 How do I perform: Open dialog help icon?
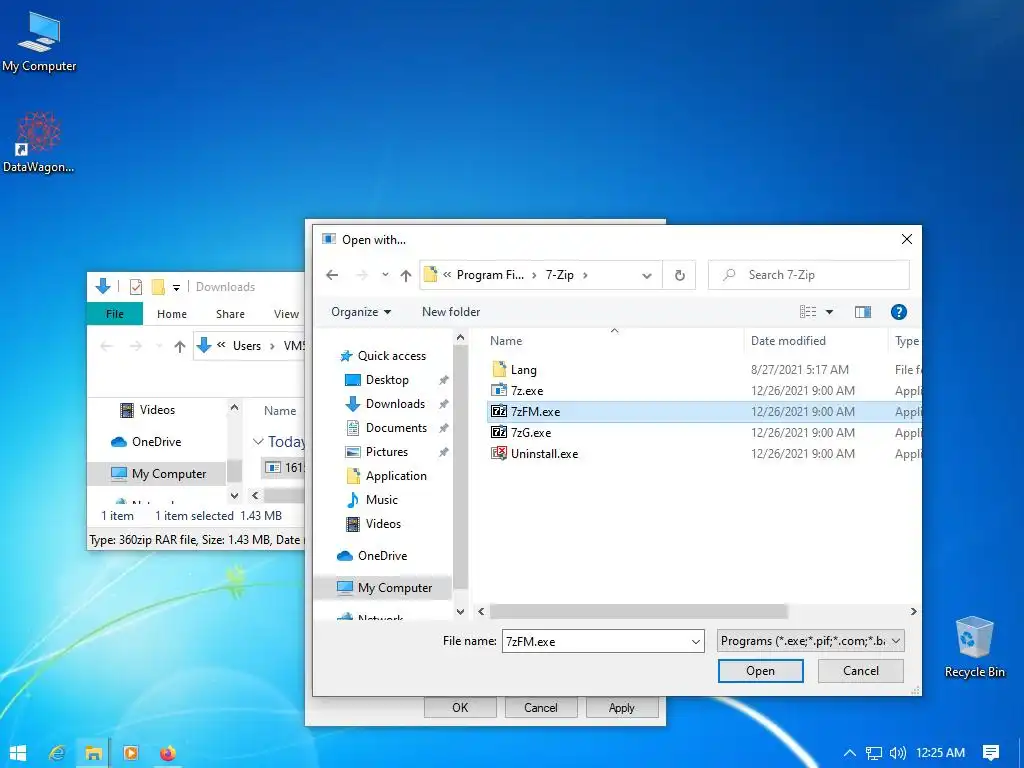pyautogui.click(x=899, y=312)
